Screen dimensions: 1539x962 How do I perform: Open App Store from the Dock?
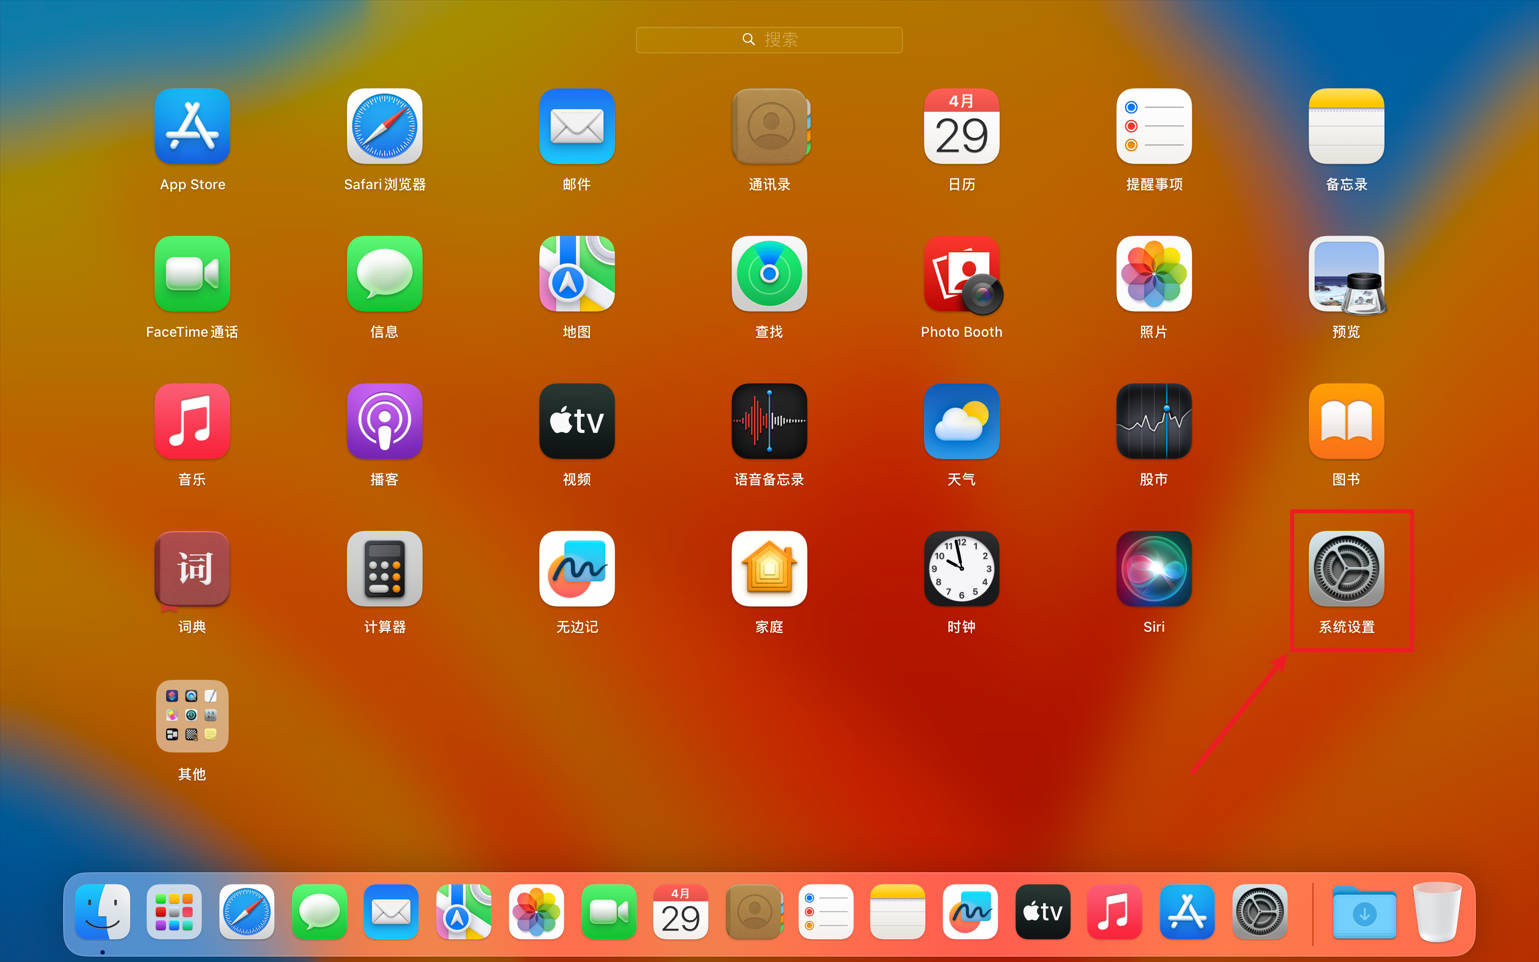tap(1188, 912)
